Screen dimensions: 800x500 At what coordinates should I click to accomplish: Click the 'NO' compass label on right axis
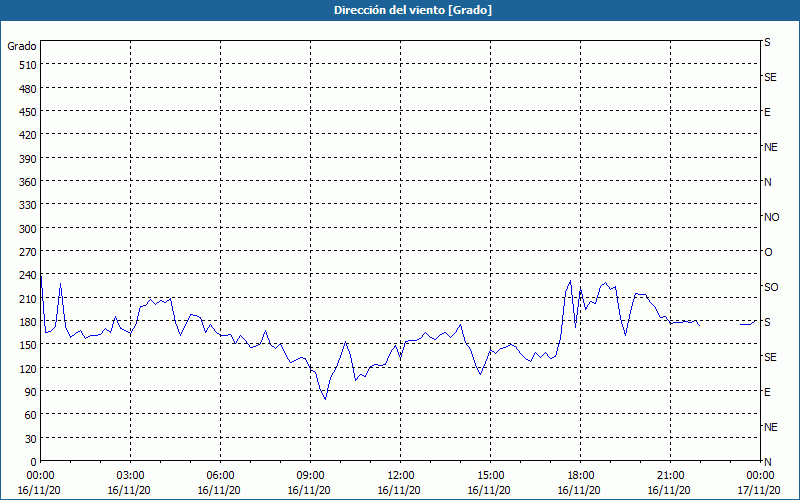(x=771, y=217)
